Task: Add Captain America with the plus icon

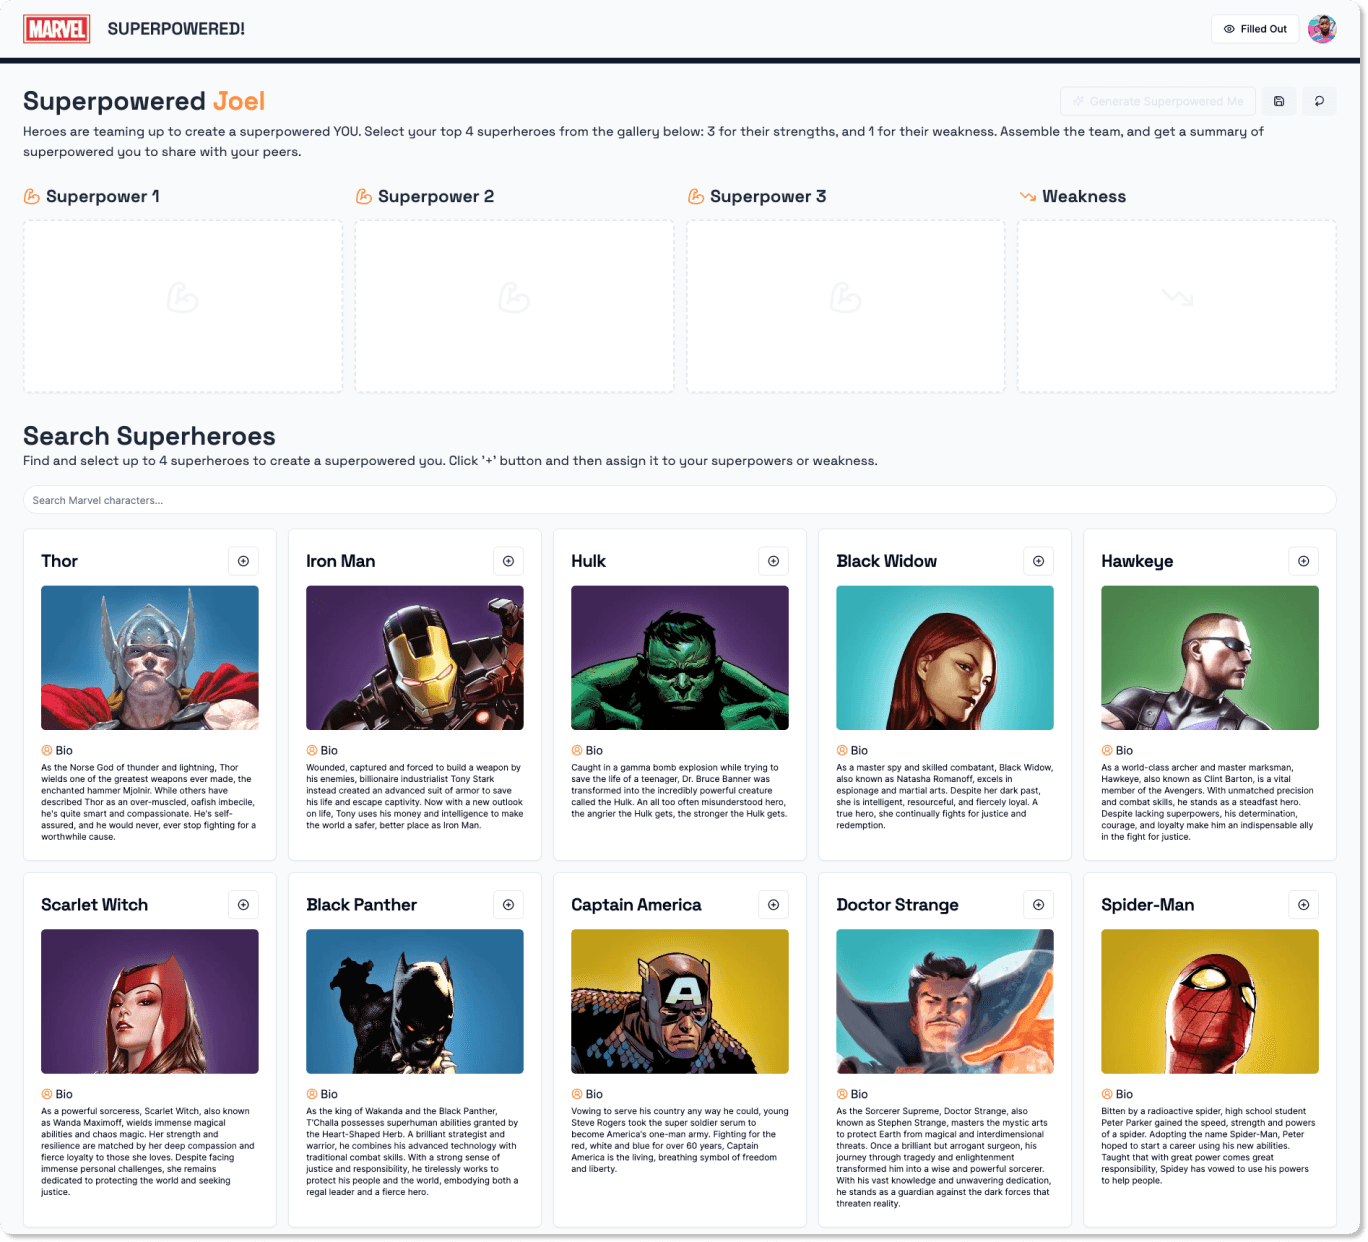Action: (x=773, y=905)
